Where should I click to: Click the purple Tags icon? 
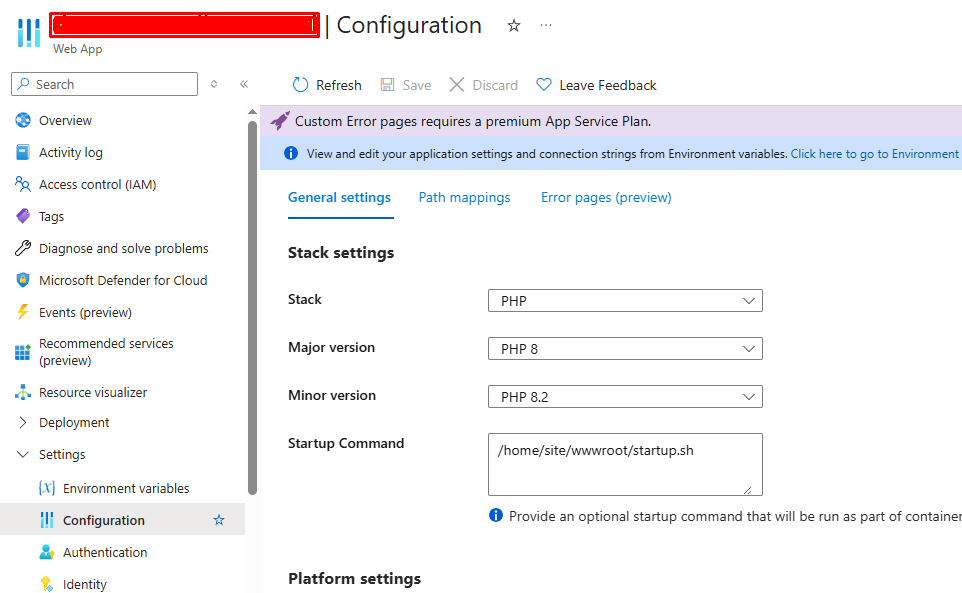pyautogui.click(x=23, y=216)
